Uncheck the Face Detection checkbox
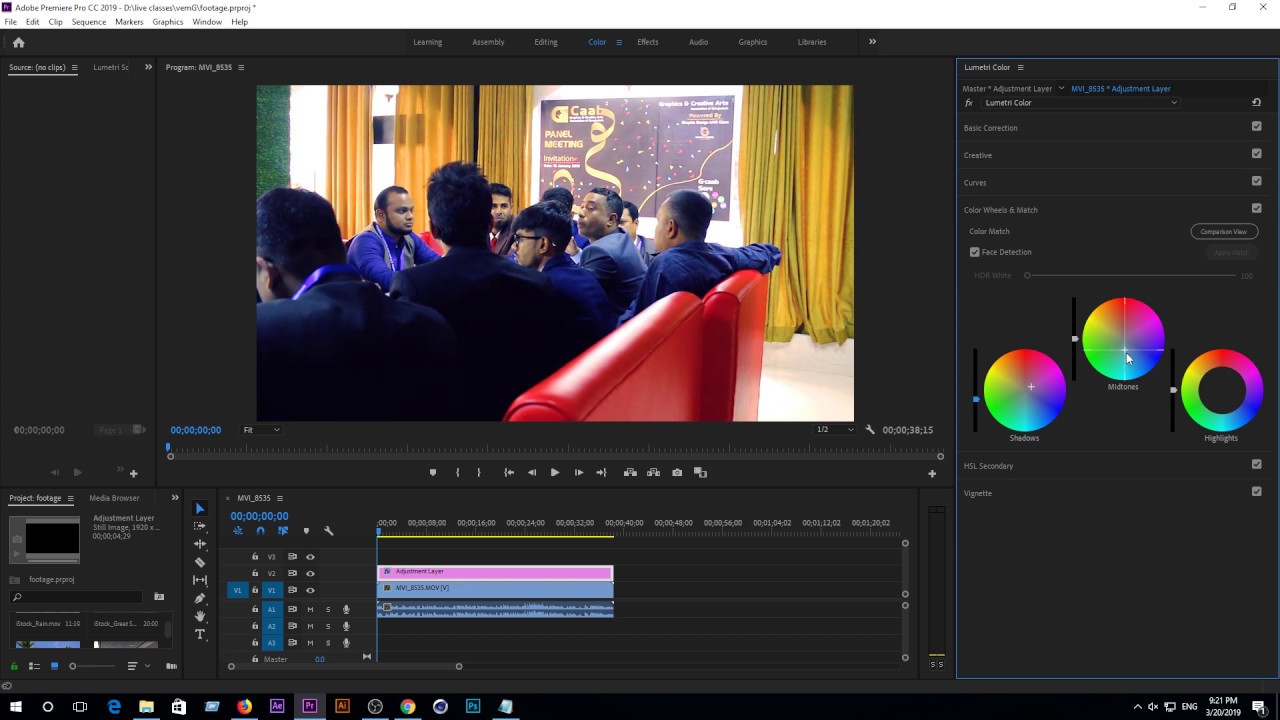The width and height of the screenshot is (1280, 720). coord(975,252)
